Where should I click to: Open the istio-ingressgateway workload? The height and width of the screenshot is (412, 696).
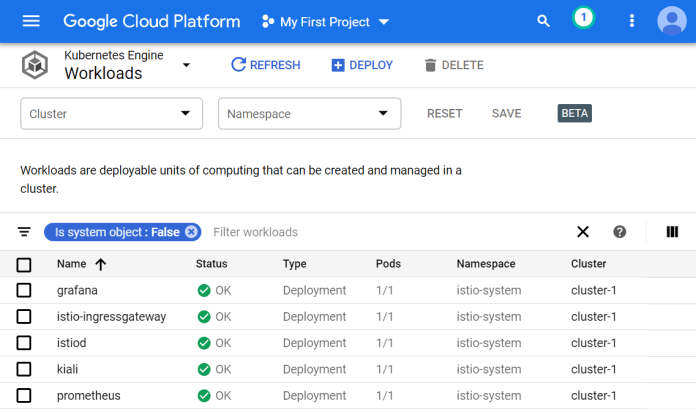(111, 317)
